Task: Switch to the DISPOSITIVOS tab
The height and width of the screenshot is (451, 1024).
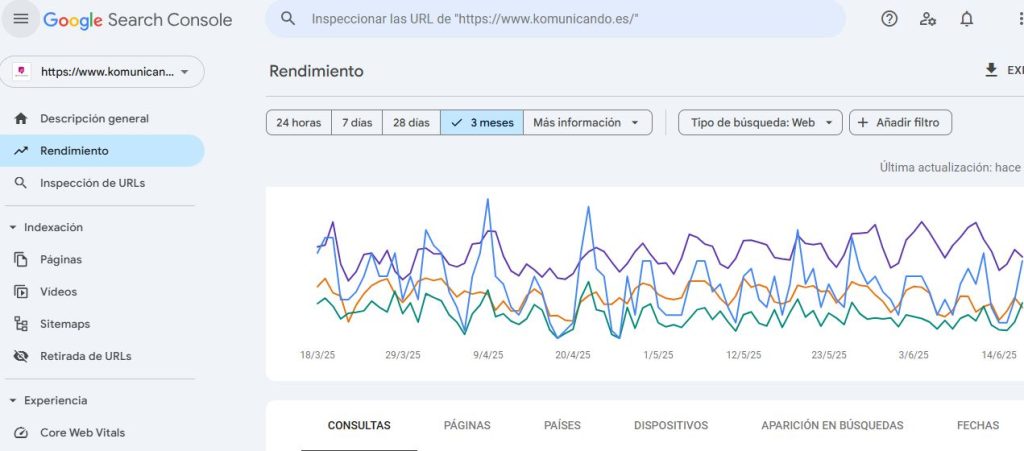Action: coord(671,426)
